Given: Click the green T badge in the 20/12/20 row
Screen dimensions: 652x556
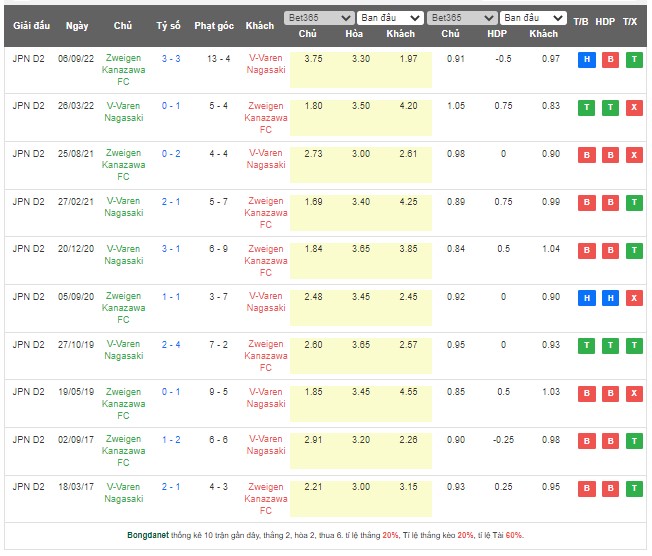Looking at the screenshot, I should 634,250.
